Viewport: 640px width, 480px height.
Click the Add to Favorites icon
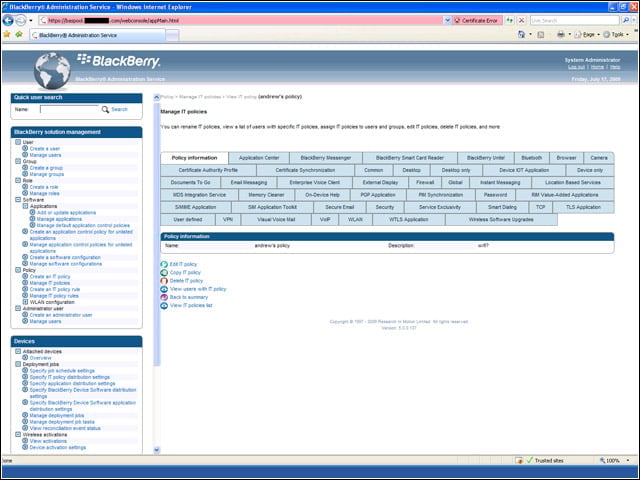[19, 35]
